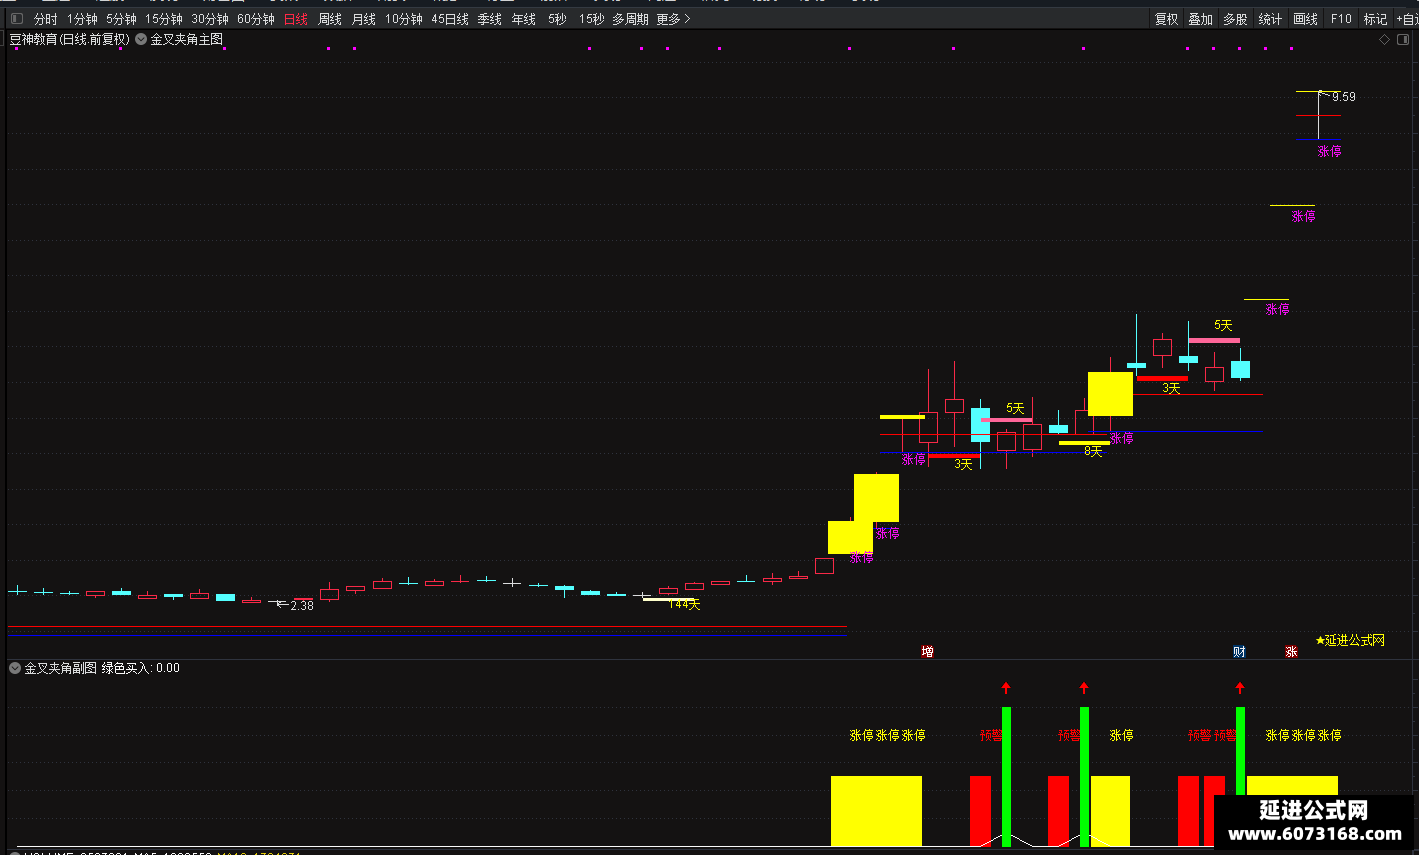Select the 60分钟 period tab

[x=256, y=19]
